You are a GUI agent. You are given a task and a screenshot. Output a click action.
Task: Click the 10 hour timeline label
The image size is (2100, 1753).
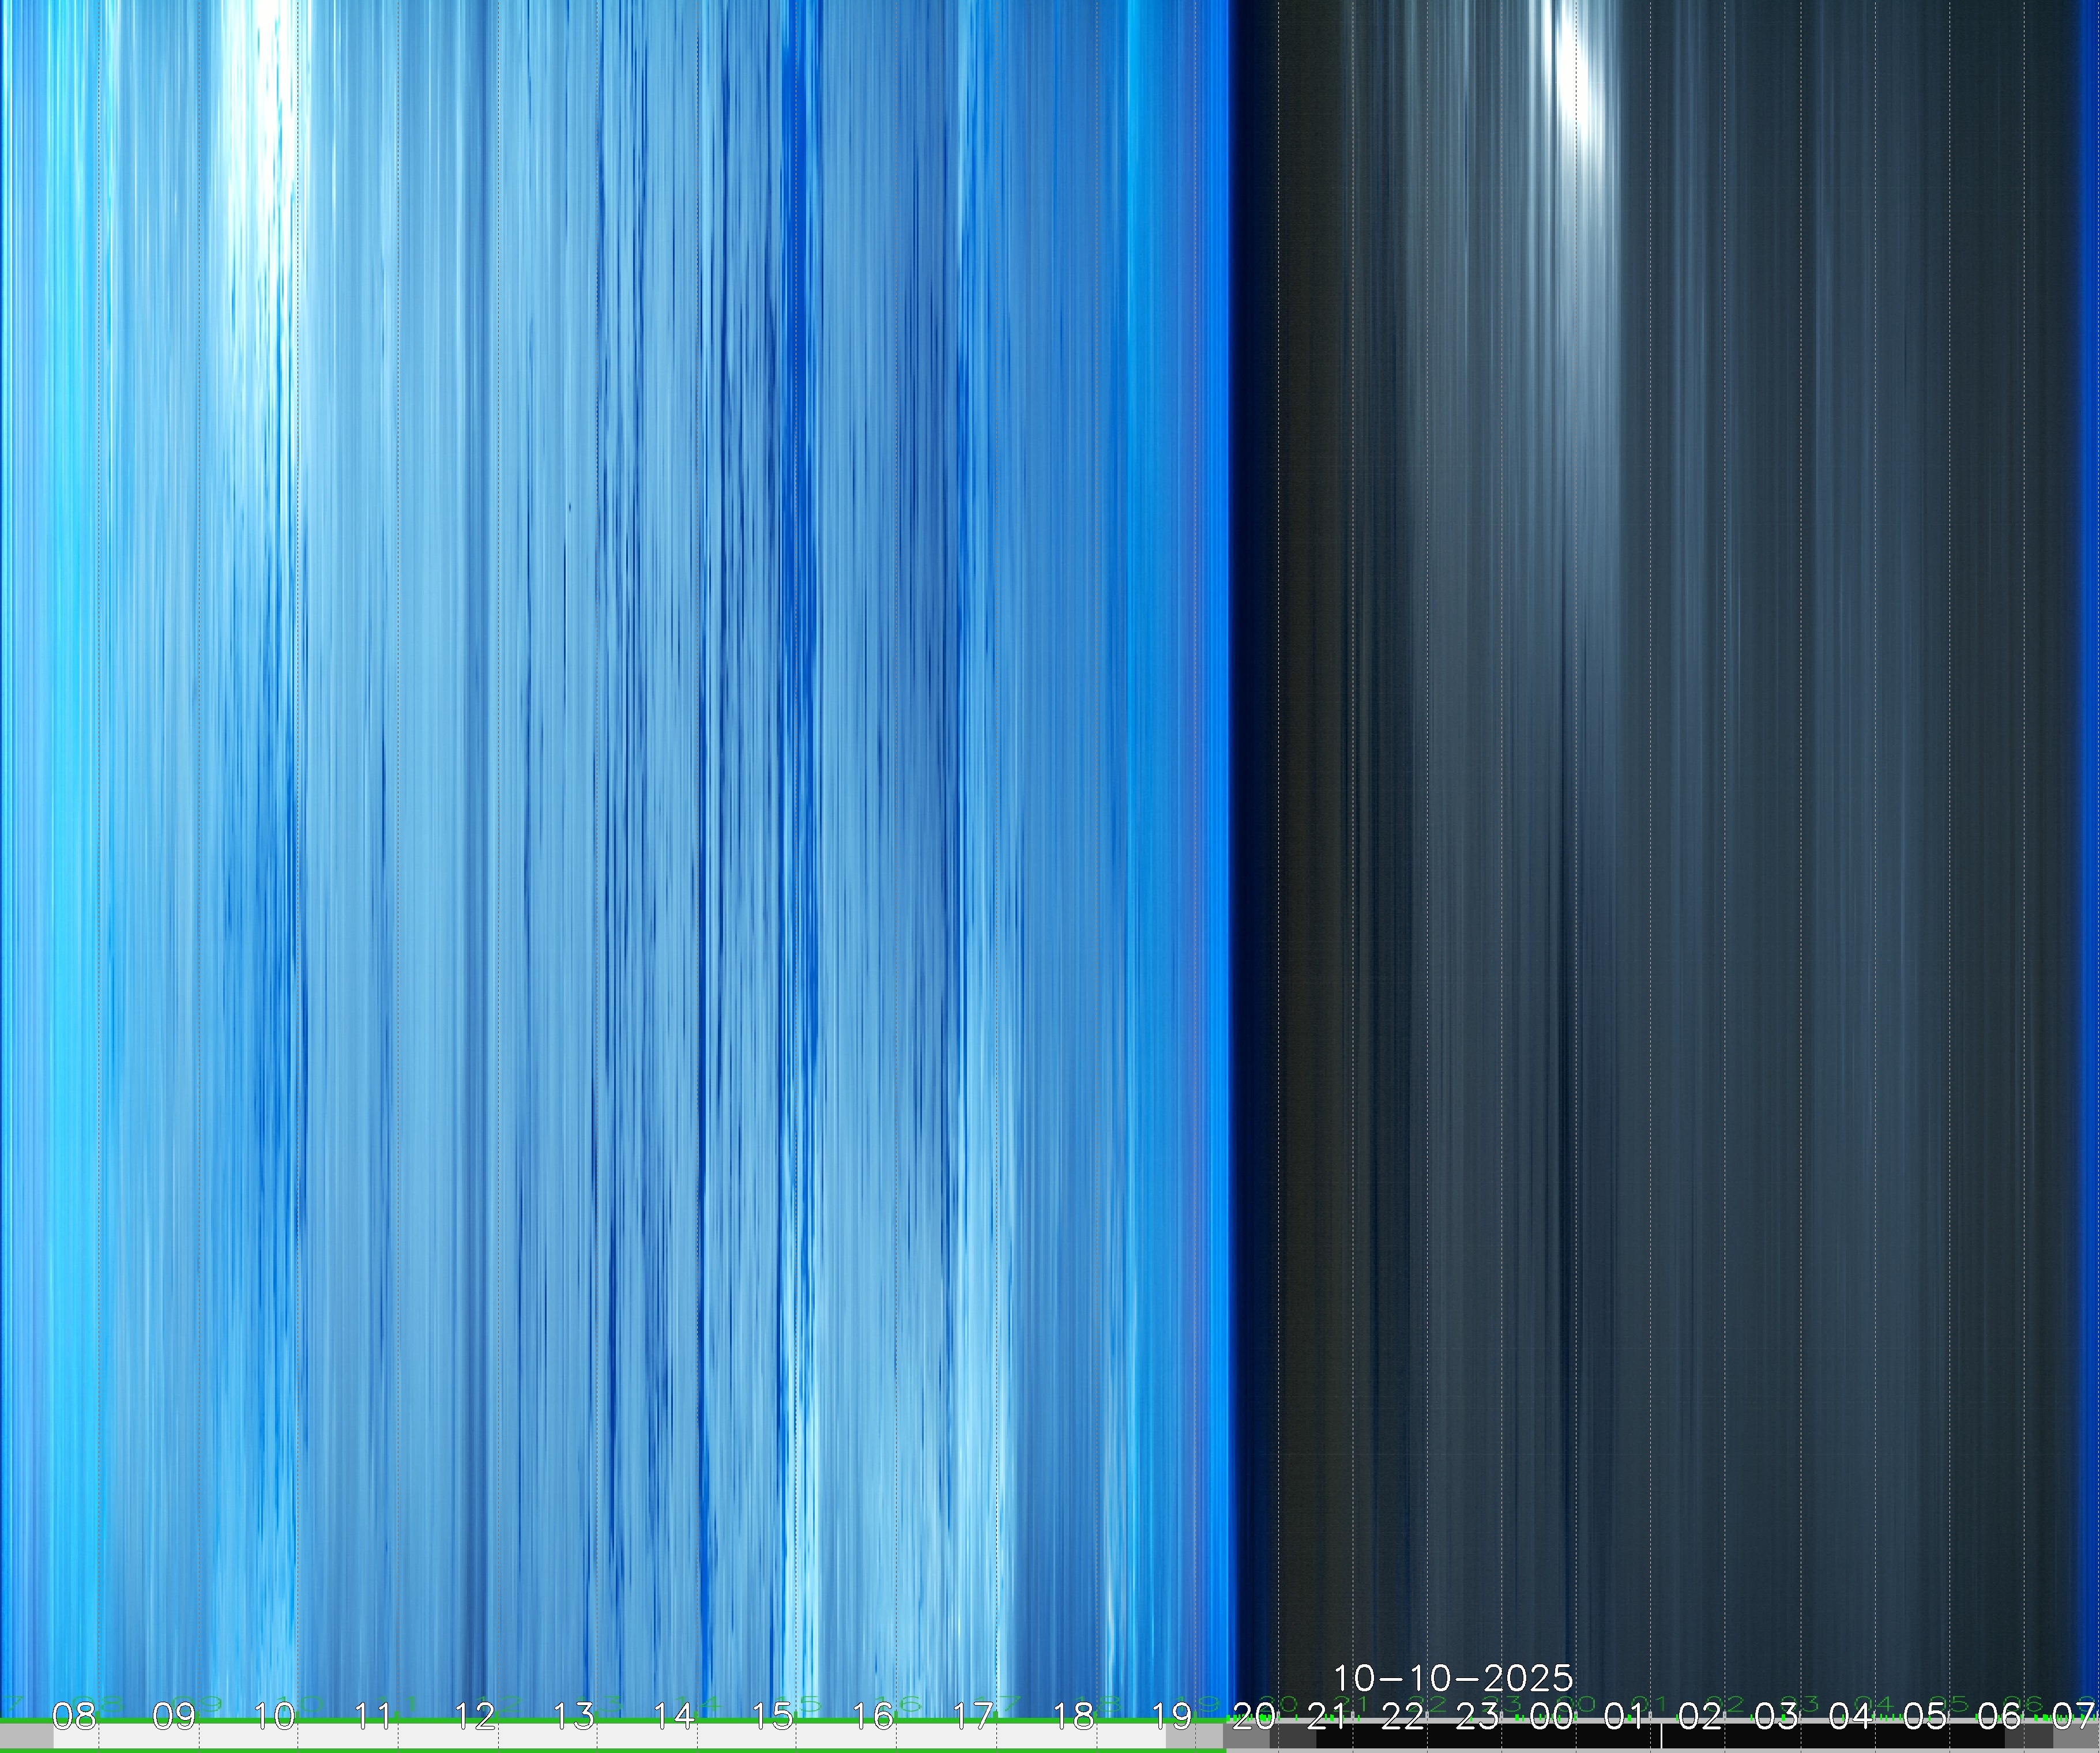[274, 1717]
